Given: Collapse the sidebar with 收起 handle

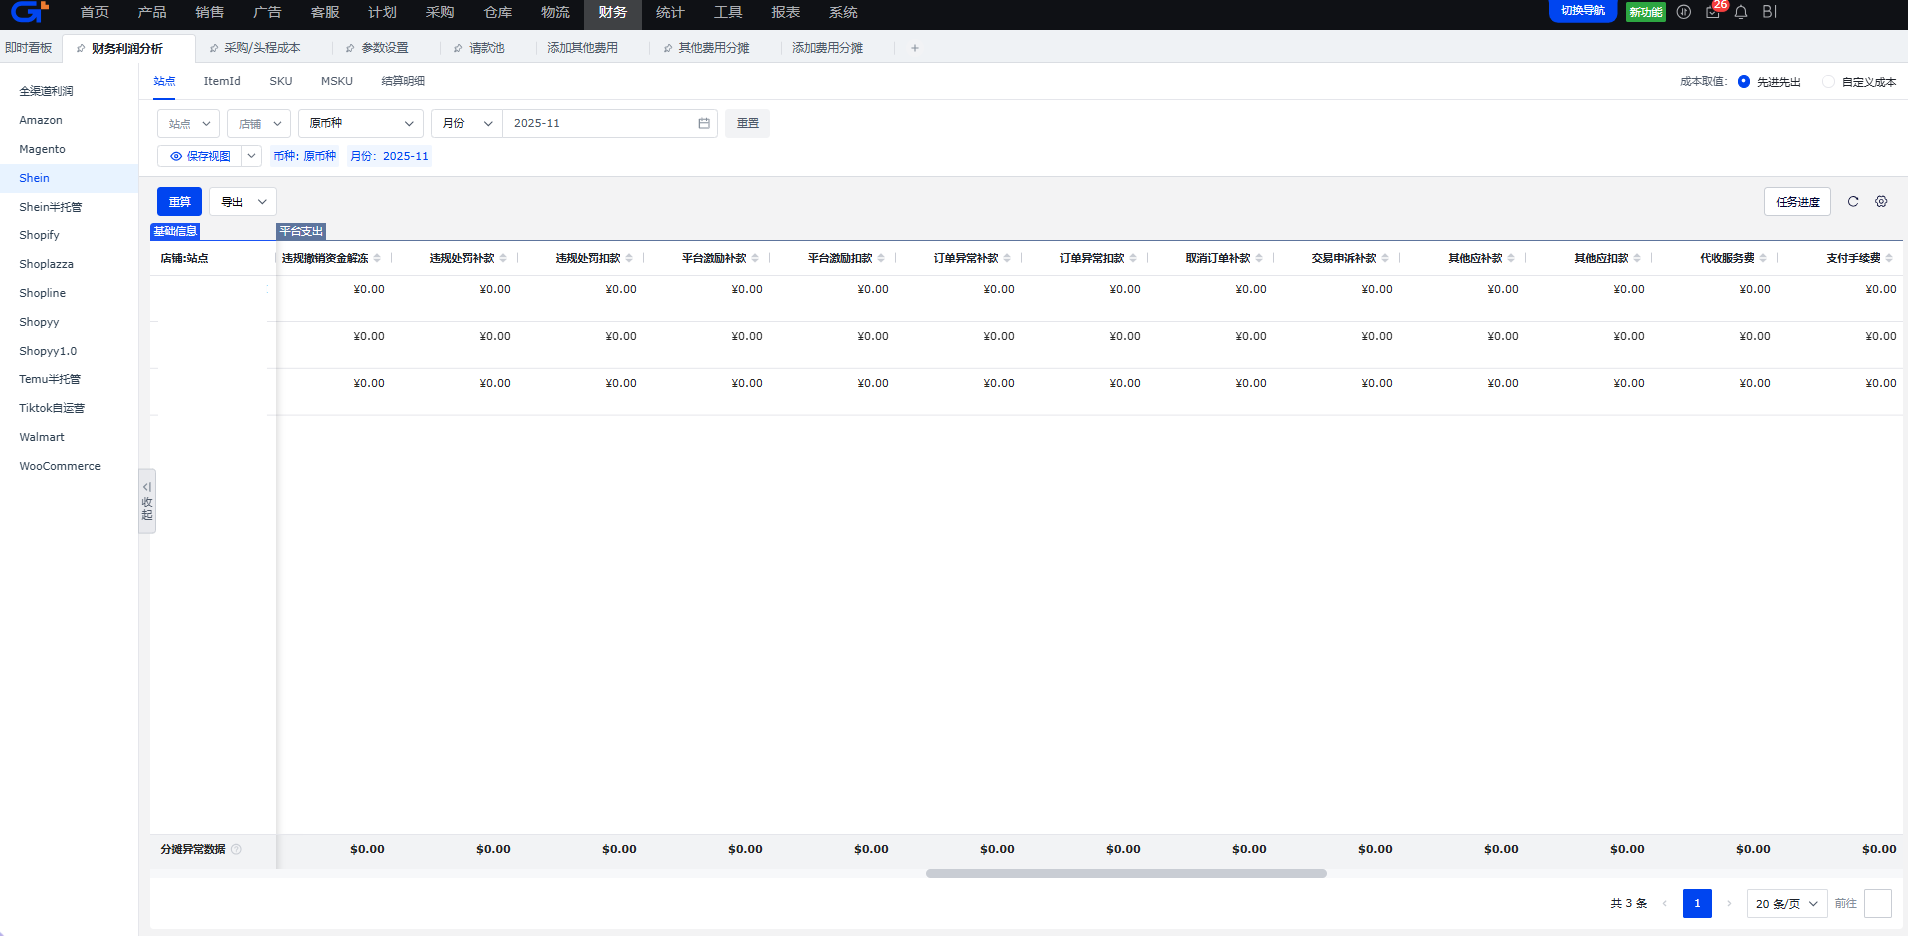Looking at the screenshot, I should (x=147, y=501).
